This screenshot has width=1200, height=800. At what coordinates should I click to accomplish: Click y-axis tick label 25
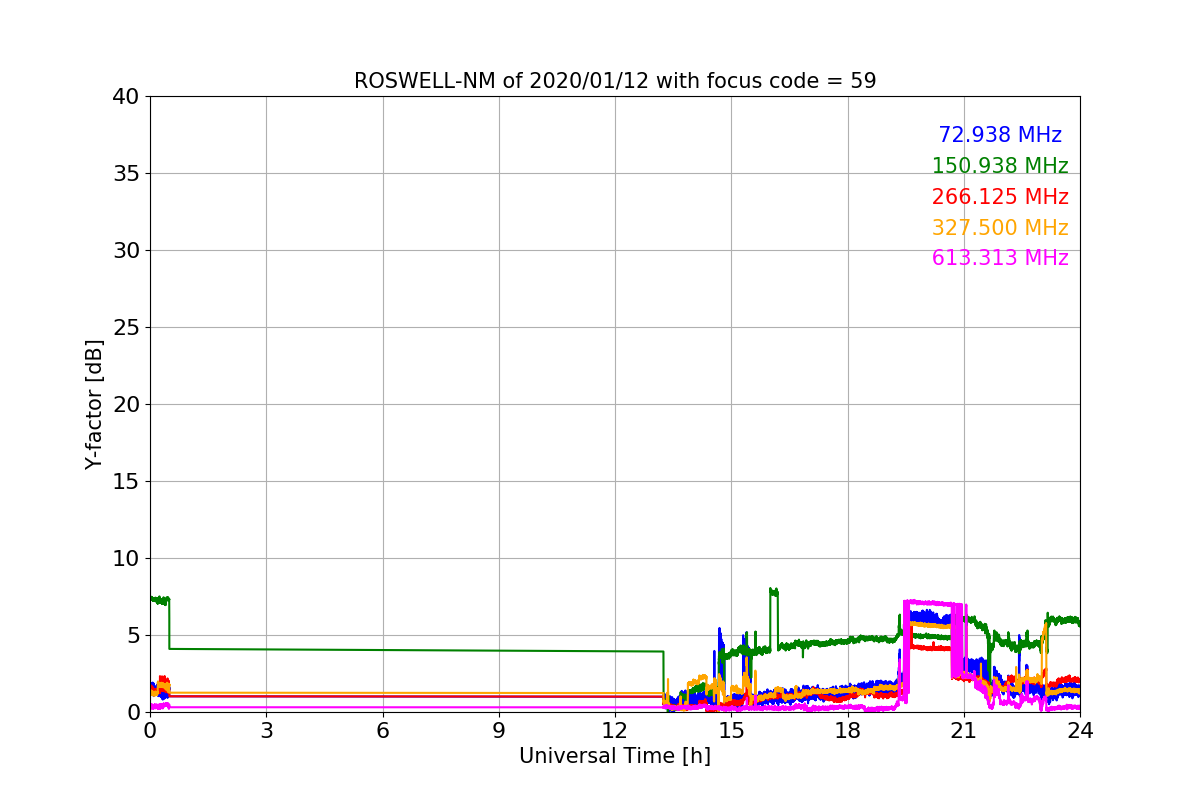pyautogui.click(x=125, y=328)
